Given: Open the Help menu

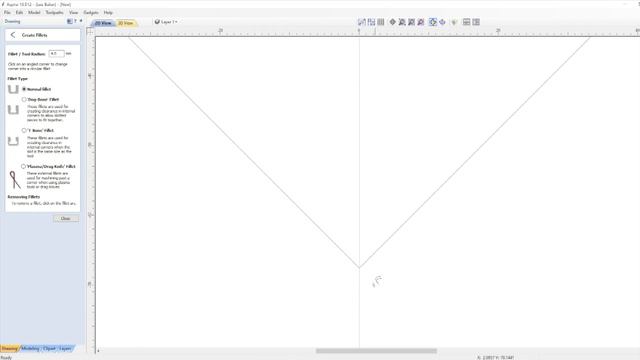Looking at the screenshot, I should [108, 12].
